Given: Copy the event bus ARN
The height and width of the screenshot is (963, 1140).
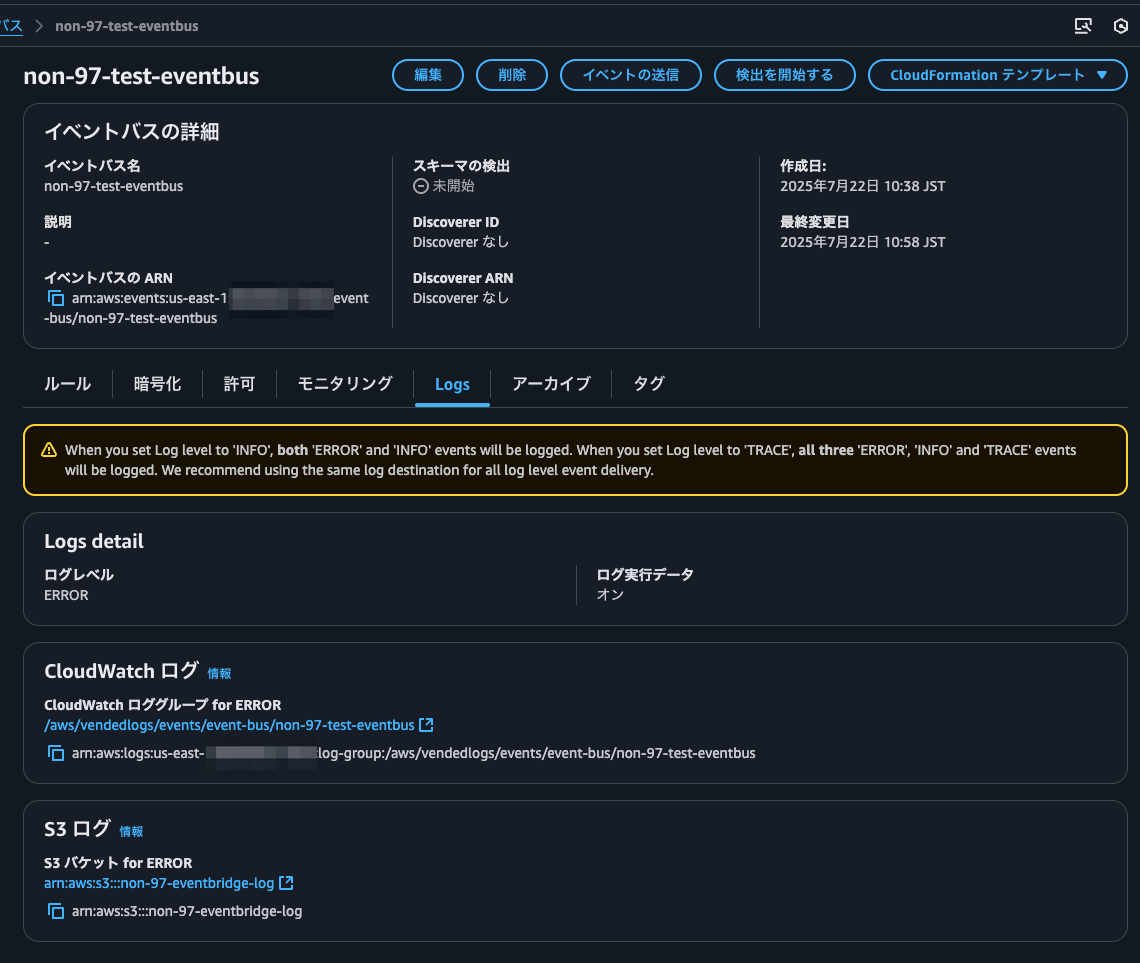Looking at the screenshot, I should pyautogui.click(x=56, y=298).
